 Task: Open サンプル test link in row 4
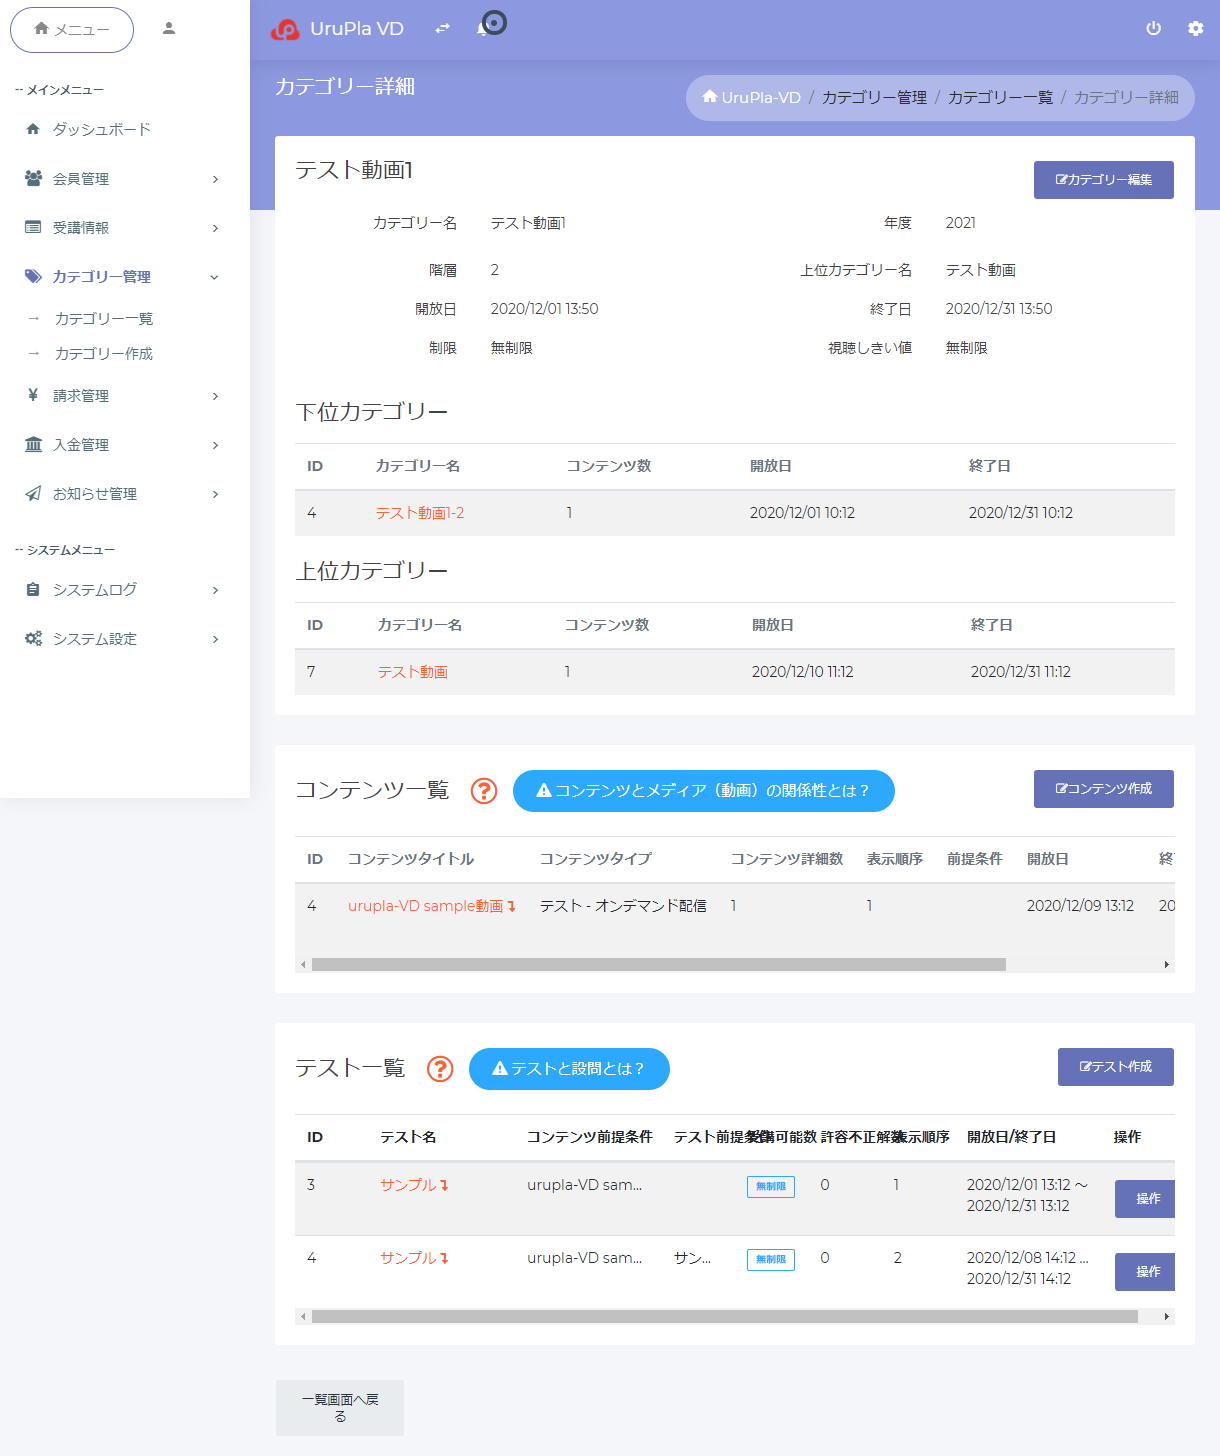pyautogui.click(x=408, y=1258)
